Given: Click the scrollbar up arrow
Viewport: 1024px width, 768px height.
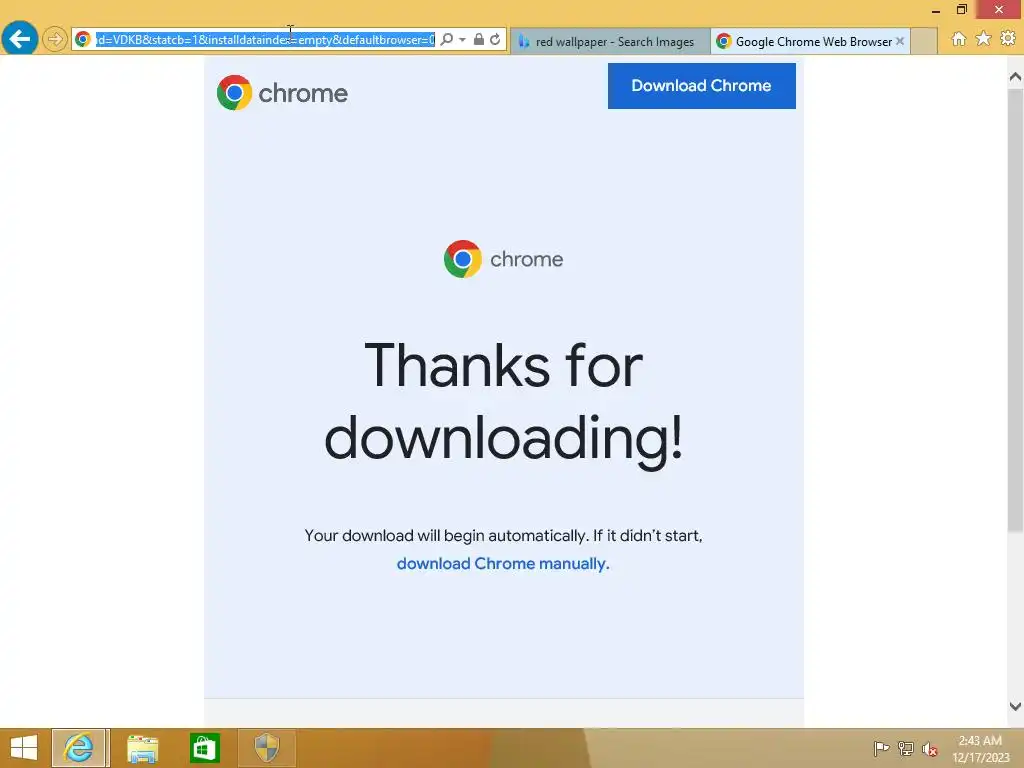Looking at the screenshot, I should [x=1015, y=77].
